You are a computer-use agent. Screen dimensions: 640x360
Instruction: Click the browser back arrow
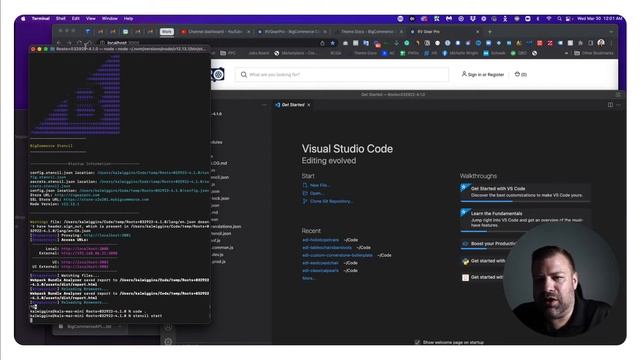[60, 43]
